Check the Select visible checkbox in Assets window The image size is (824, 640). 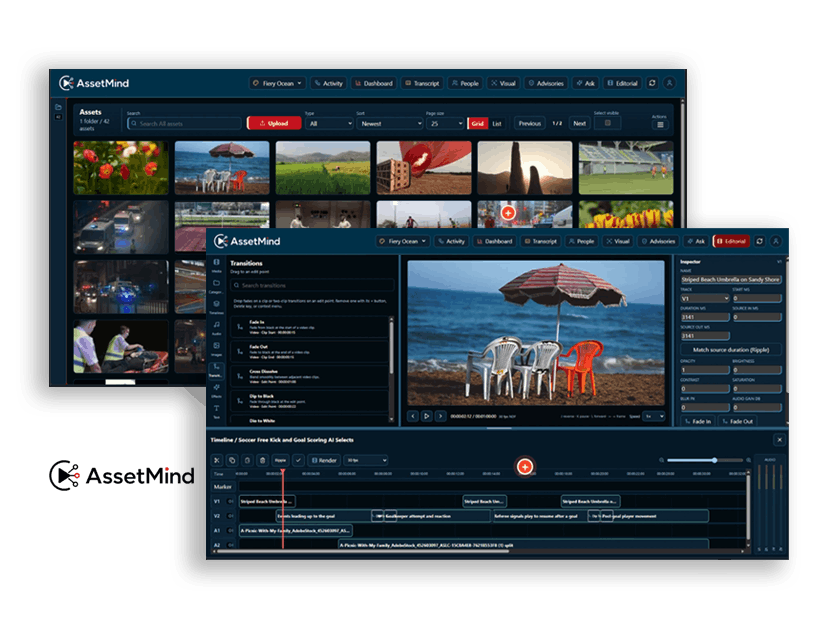[x=607, y=123]
